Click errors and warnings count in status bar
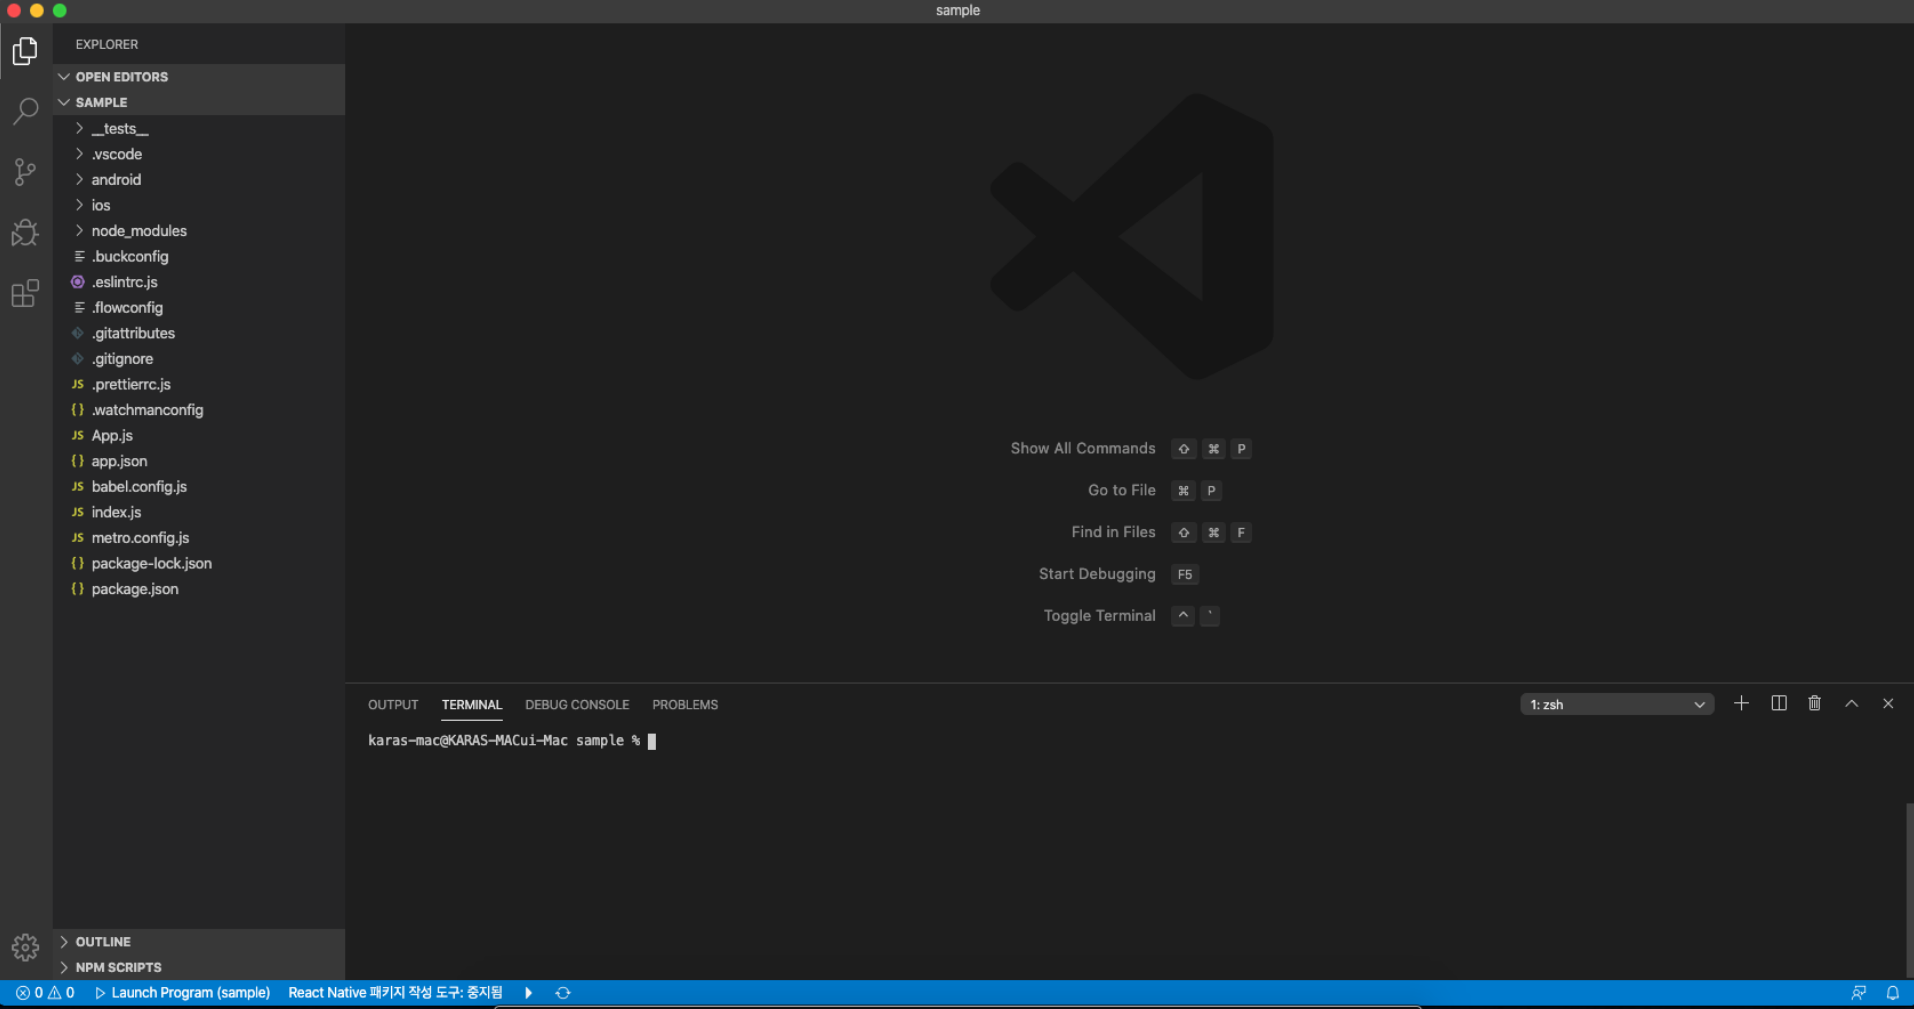 coord(45,993)
